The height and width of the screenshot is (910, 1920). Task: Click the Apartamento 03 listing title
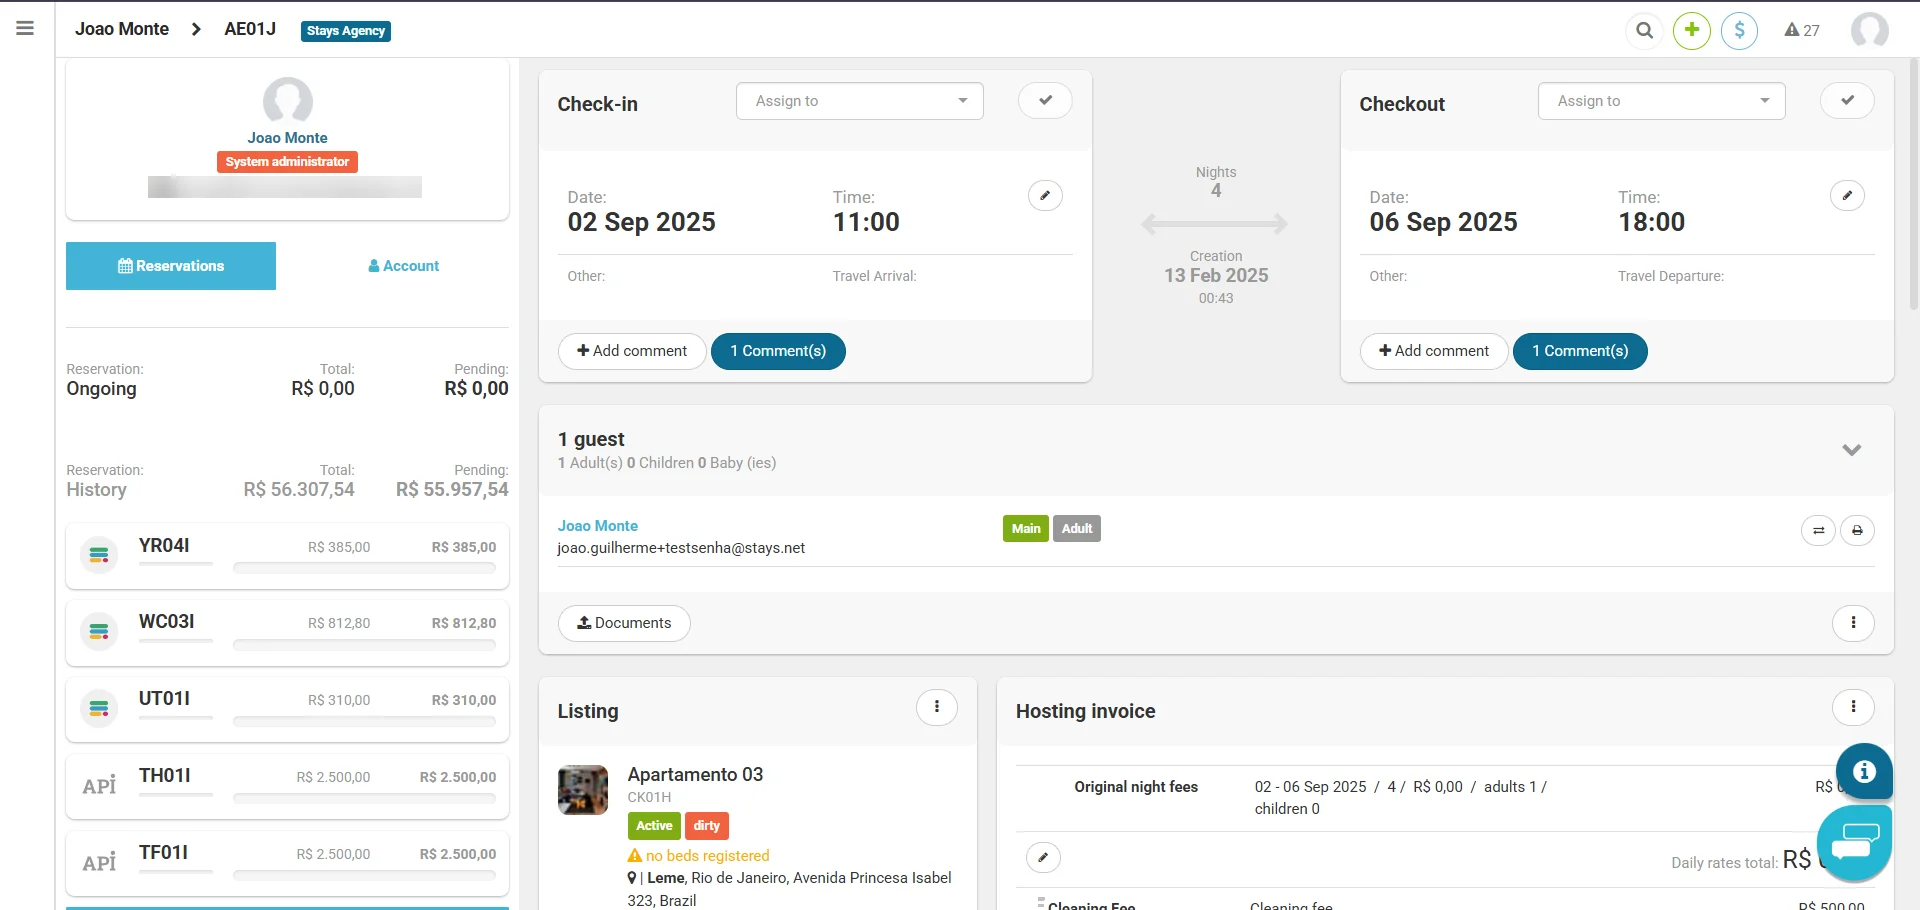695,775
